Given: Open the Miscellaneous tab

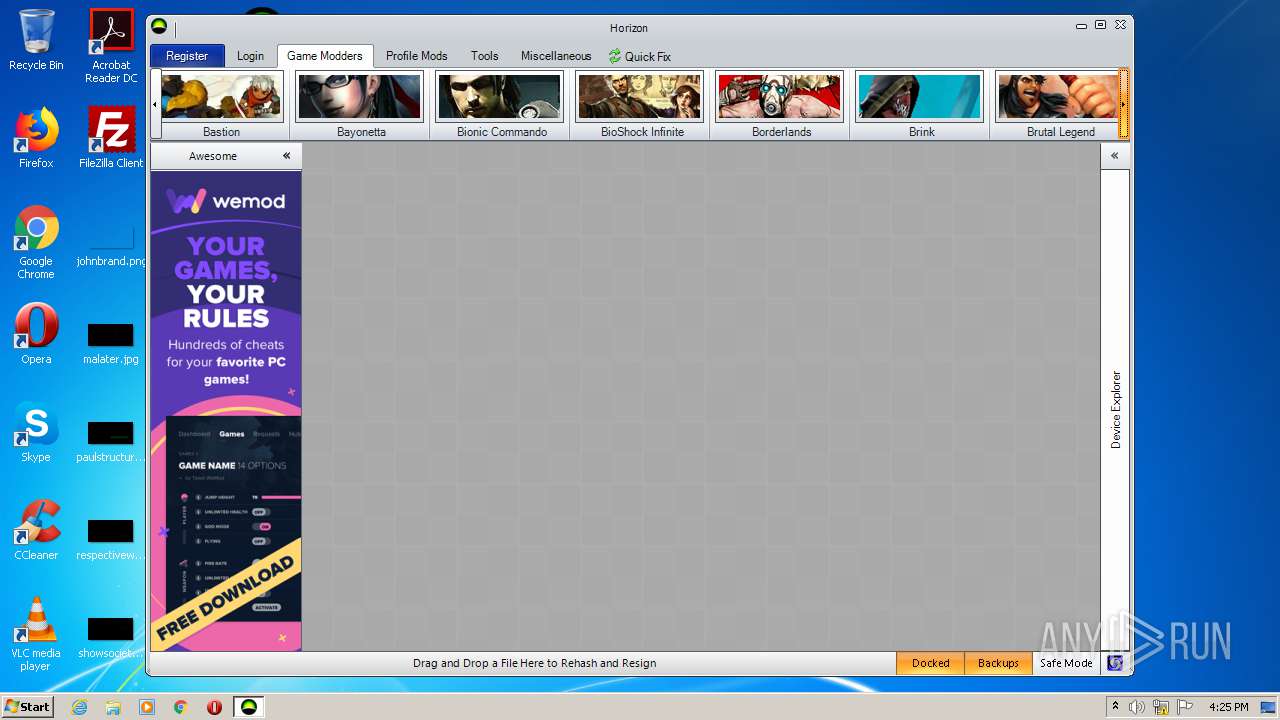Looking at the screenshot, I should [556, 56].
